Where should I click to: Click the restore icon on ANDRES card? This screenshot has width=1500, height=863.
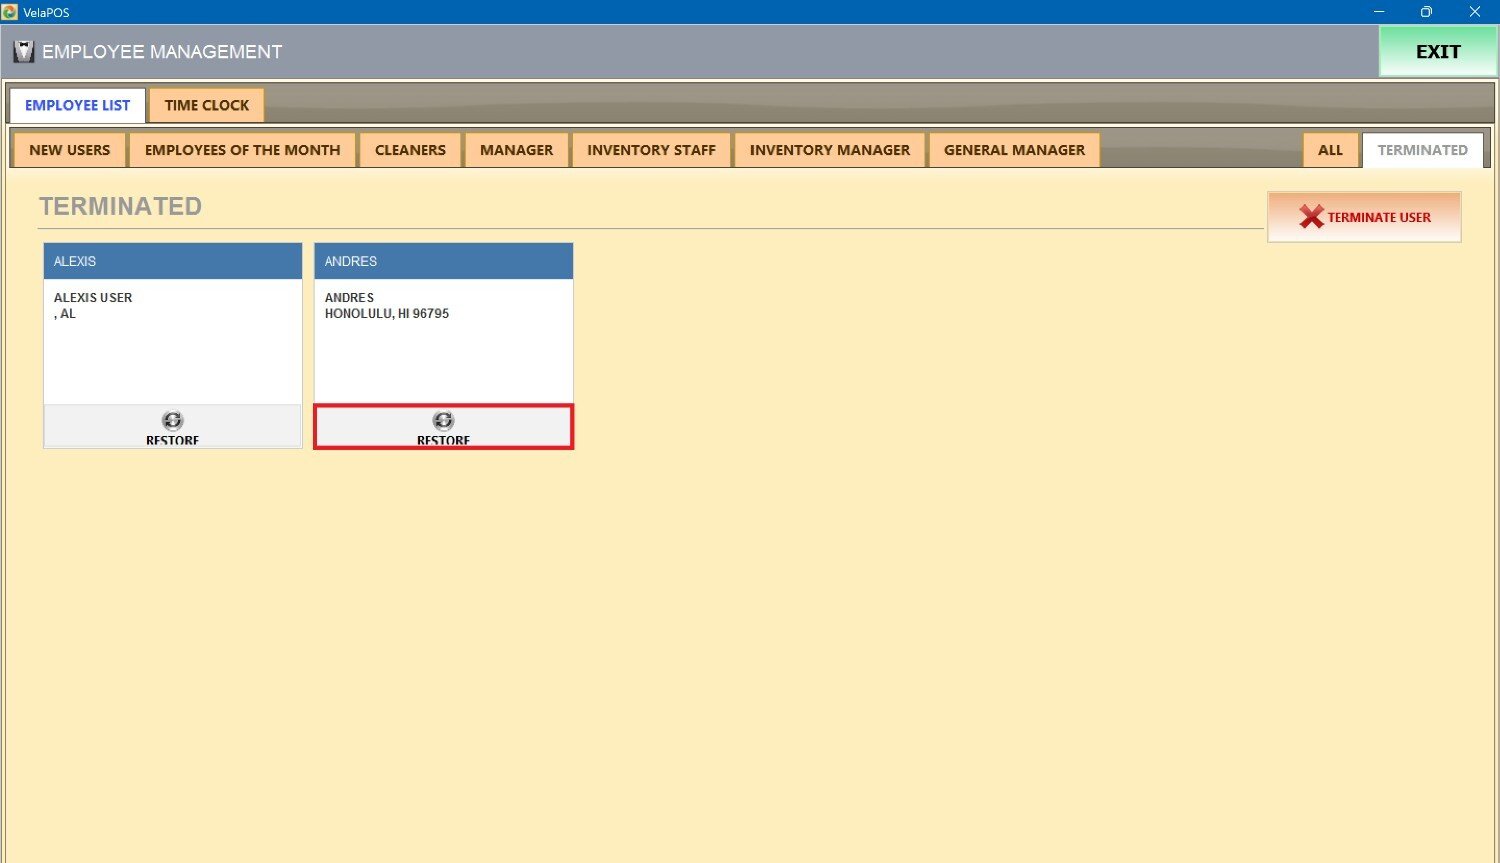[x=443, y=421]
